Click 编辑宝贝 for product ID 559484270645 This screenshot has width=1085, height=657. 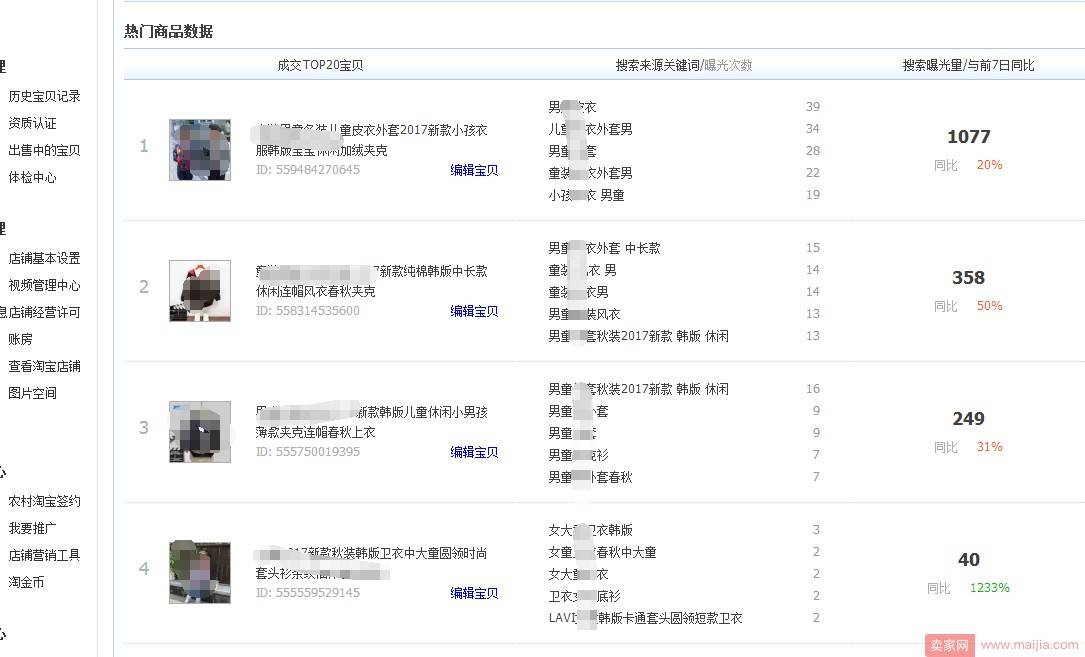[474, 170]
